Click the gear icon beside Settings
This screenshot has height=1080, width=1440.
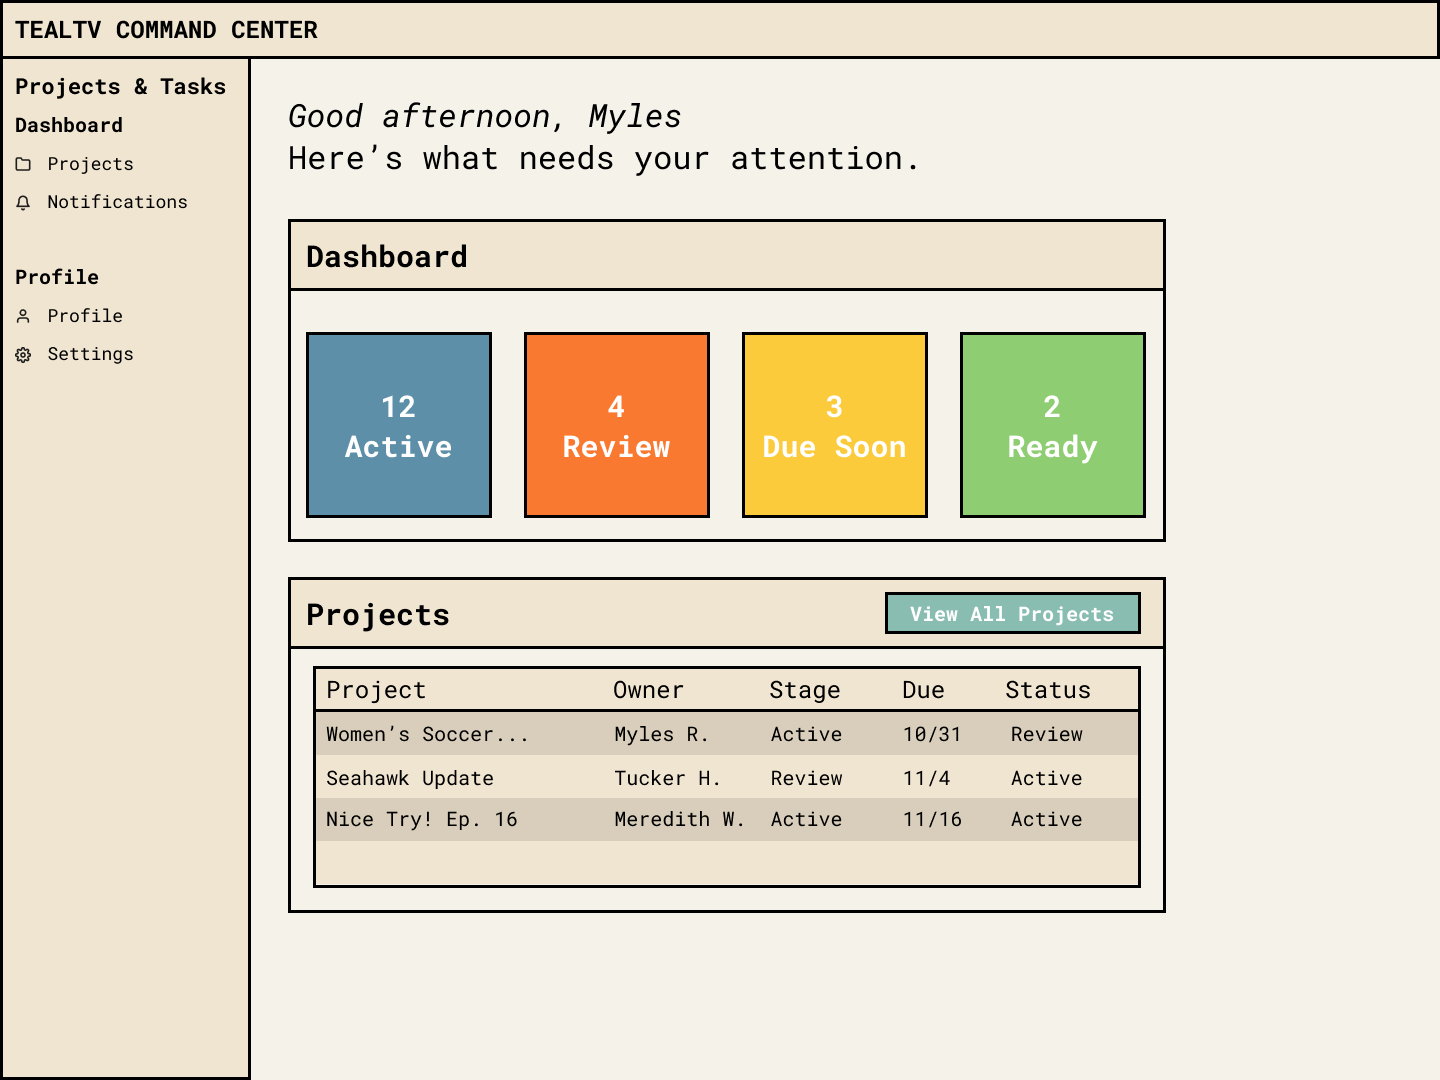pos(23,354)
